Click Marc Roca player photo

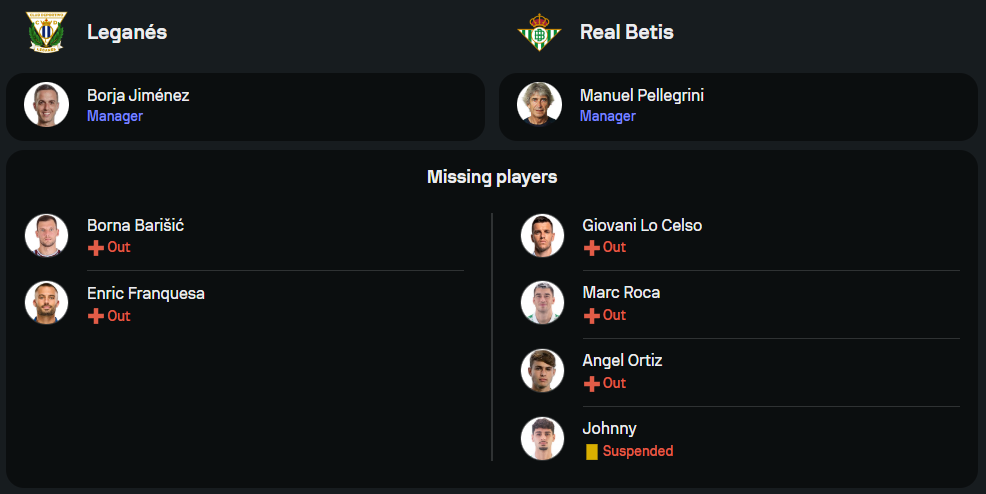coord(542,303)
